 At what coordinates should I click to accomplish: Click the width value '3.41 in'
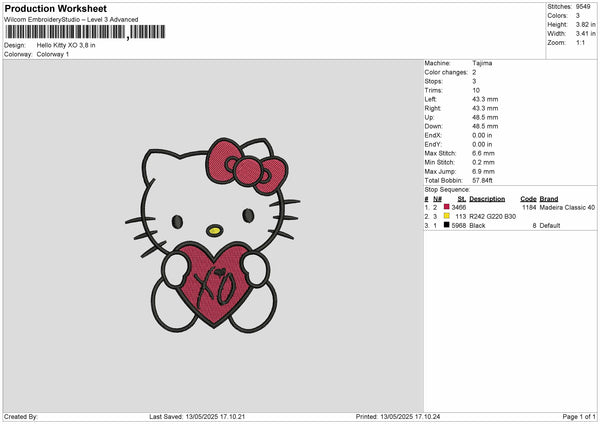(585, 34)
